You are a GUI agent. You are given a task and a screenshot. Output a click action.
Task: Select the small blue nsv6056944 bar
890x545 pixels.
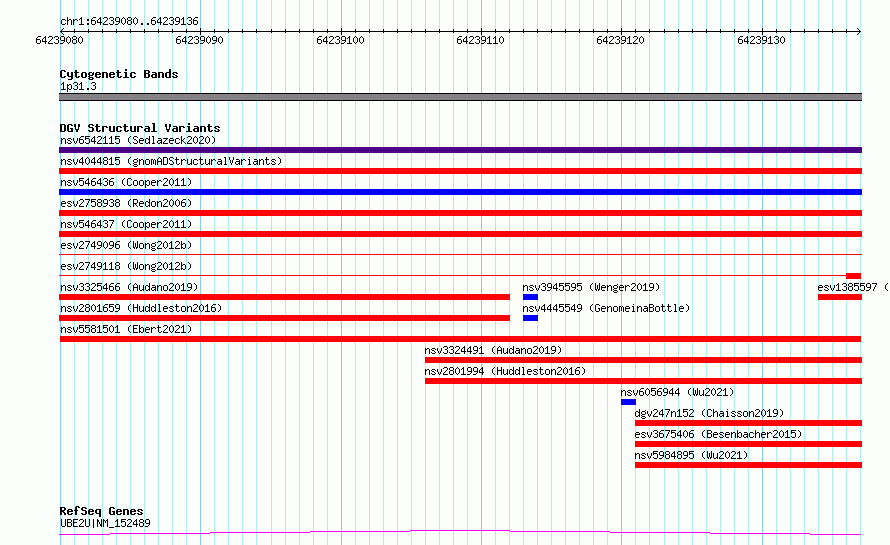coord(628,402)
